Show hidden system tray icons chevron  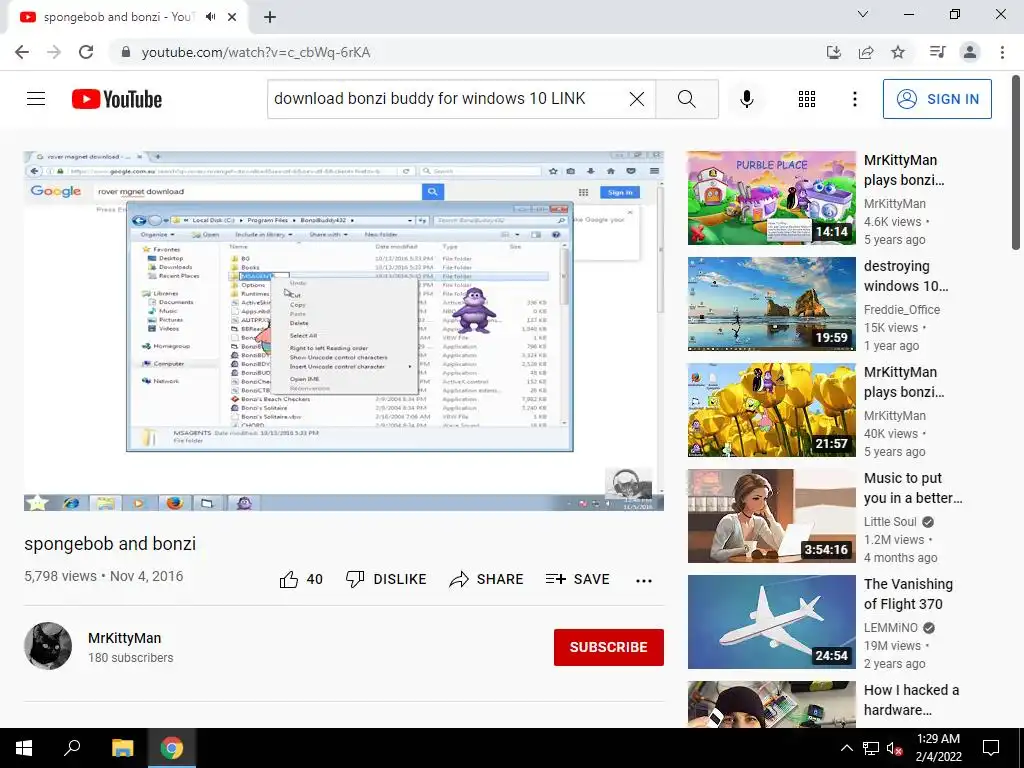(846, 748)
